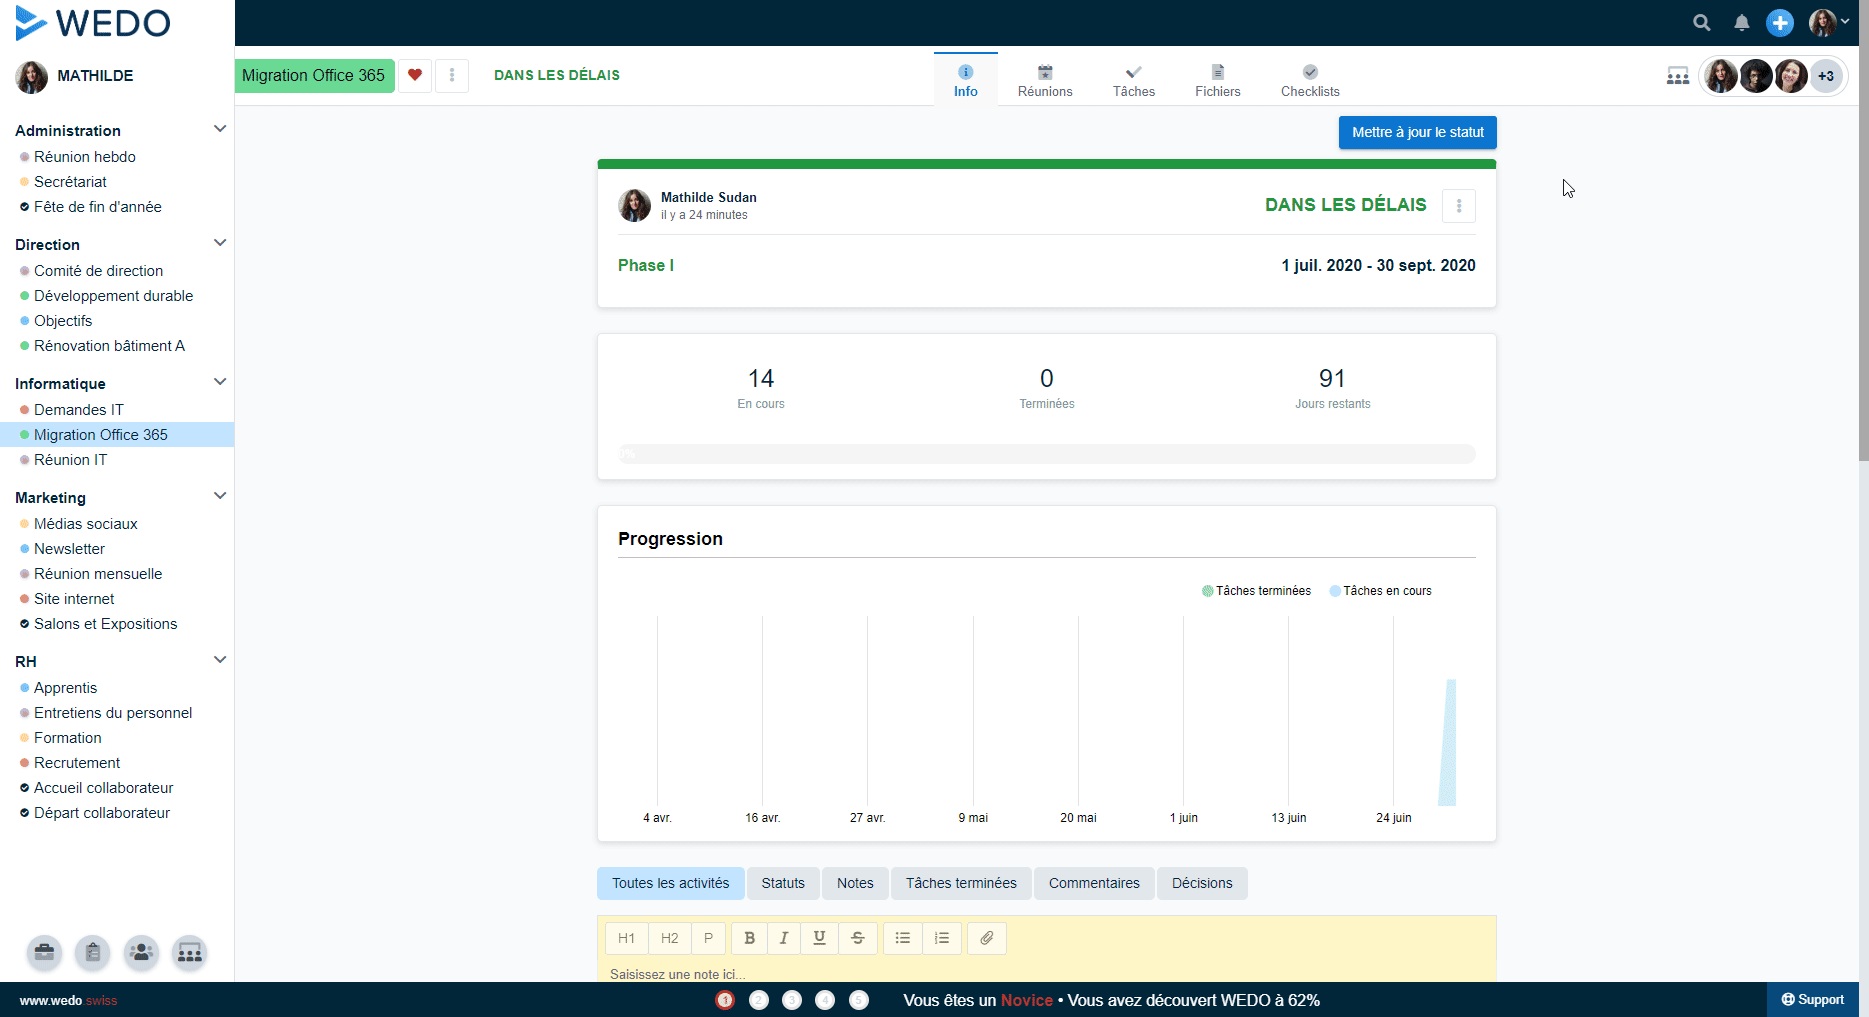The height and width of the screenshot is (1017, 1869).
Task: Open Accueil collaborateur checklist
Action: coord(104,788)
